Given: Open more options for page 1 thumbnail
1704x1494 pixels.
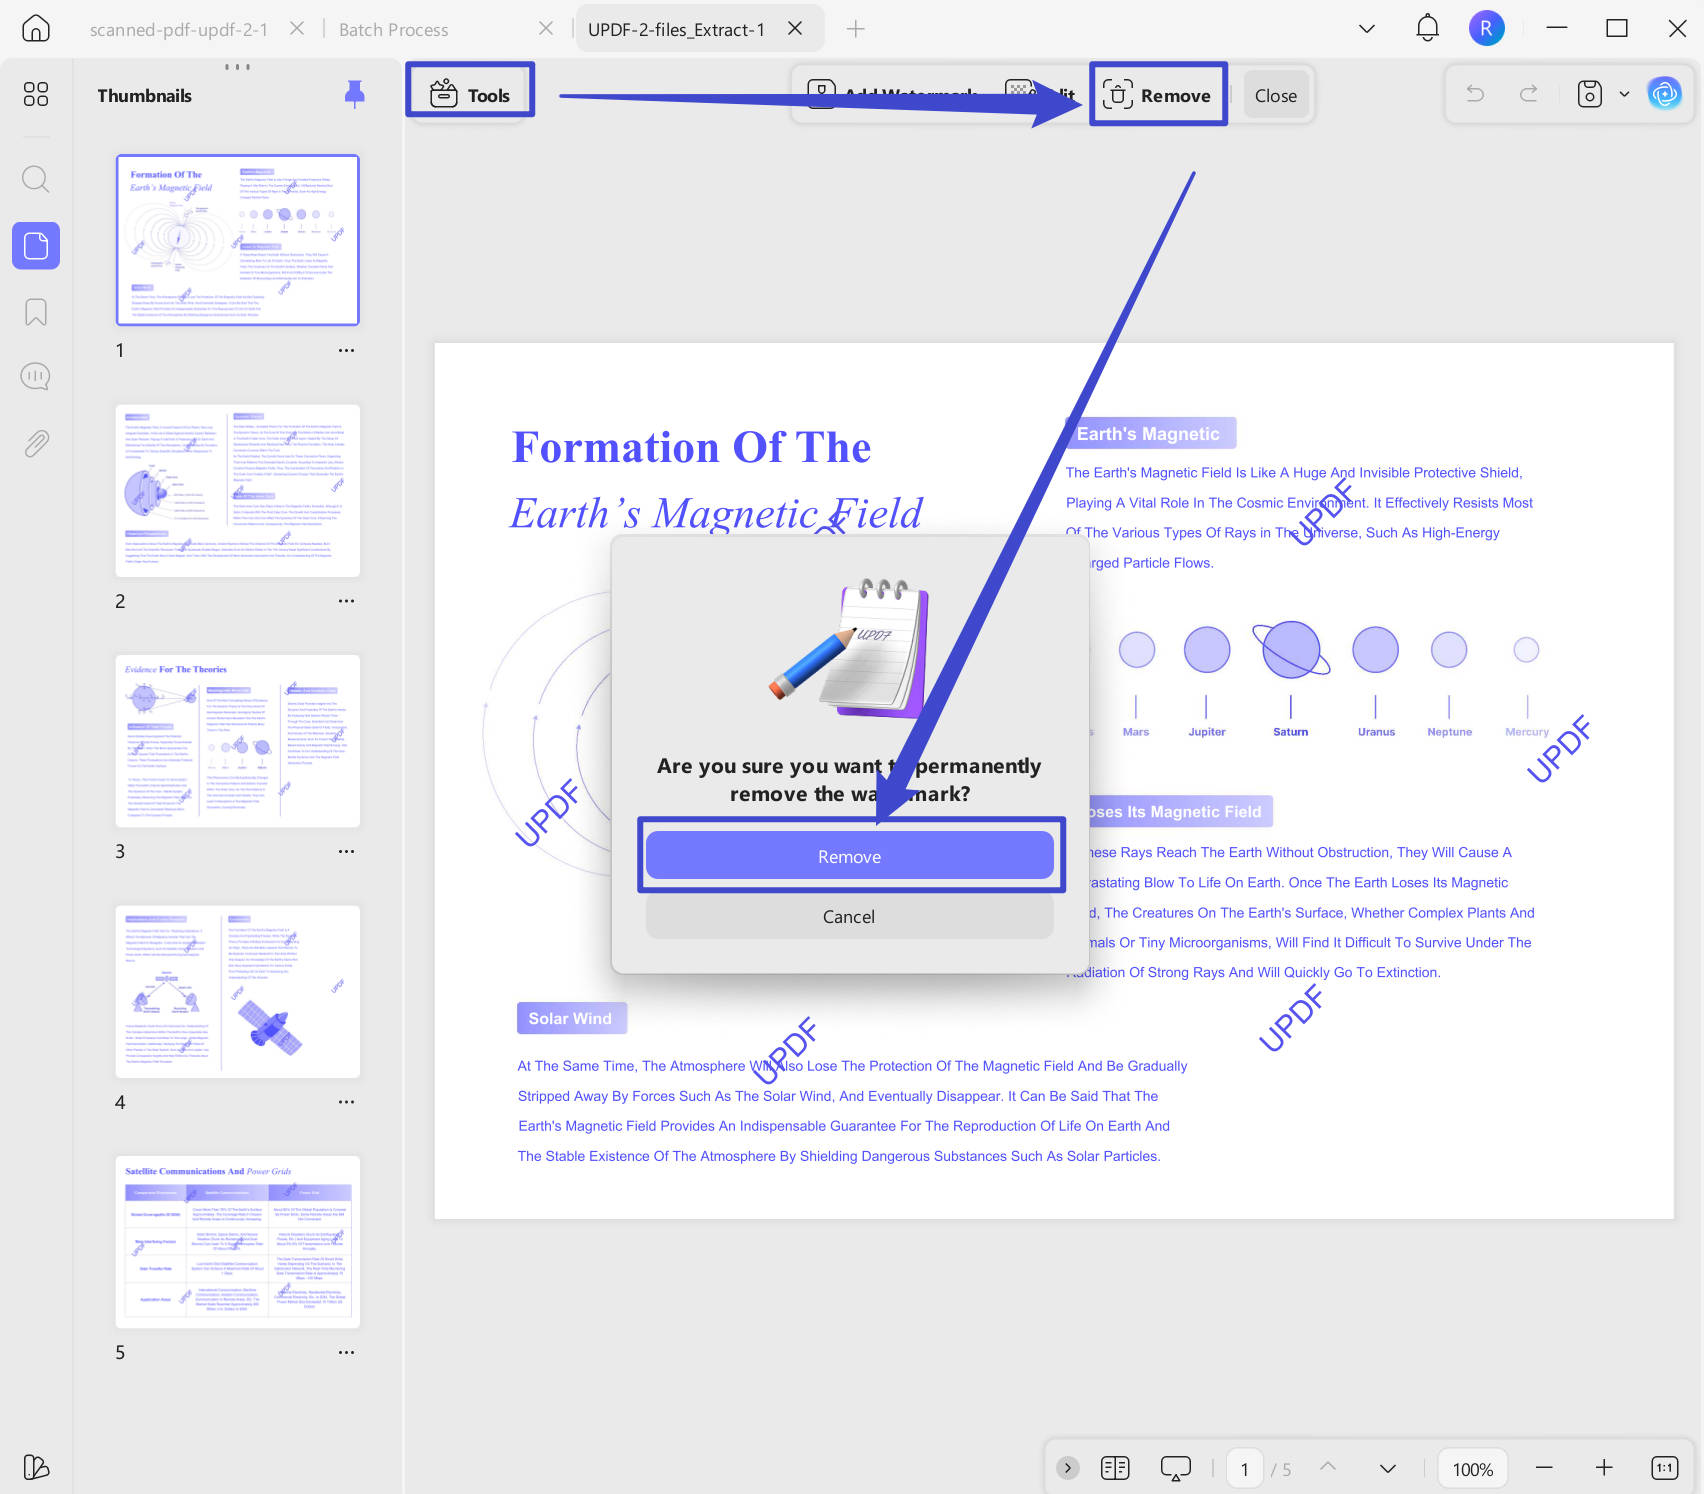Looking at the screenshot, I should [346, 351].
